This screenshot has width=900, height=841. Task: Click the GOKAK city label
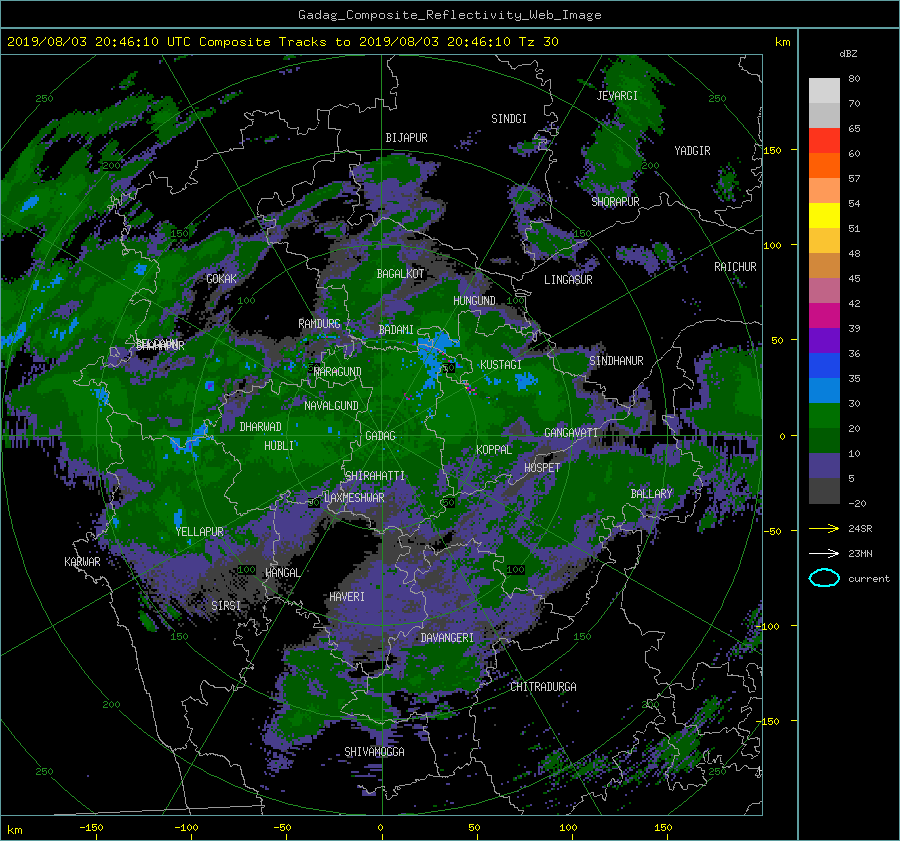222,279
